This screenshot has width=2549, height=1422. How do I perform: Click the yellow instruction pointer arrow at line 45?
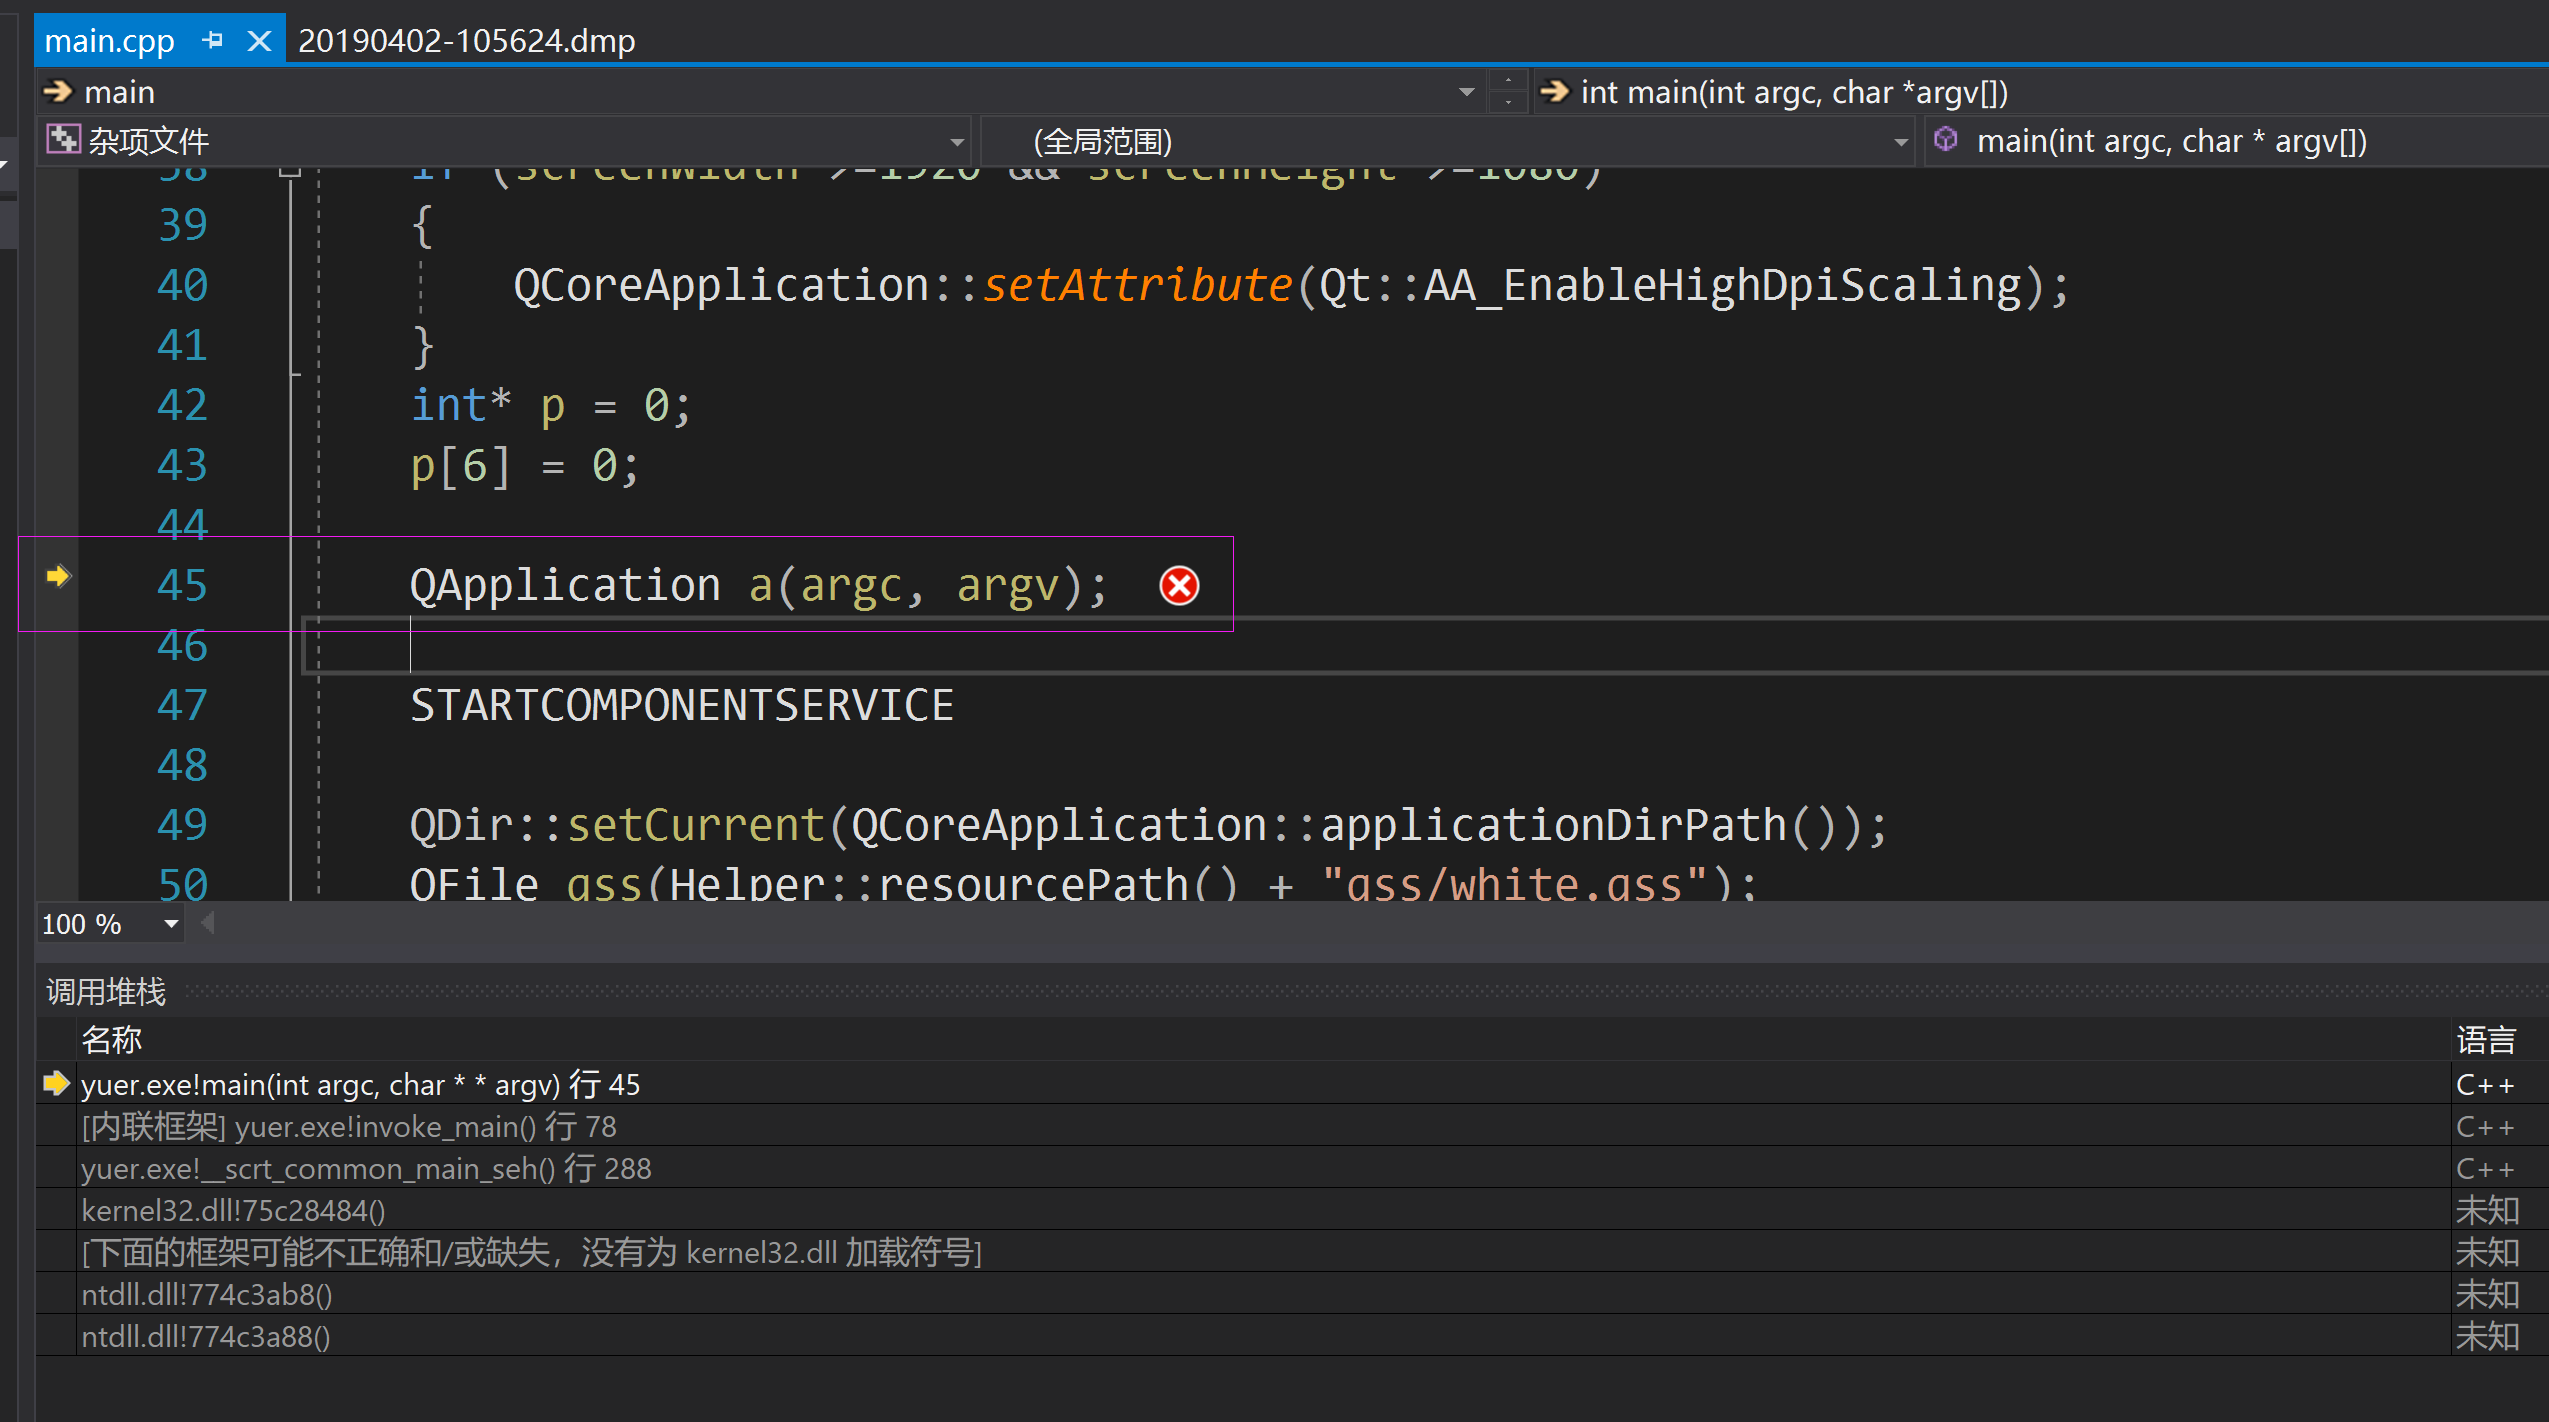58,576
